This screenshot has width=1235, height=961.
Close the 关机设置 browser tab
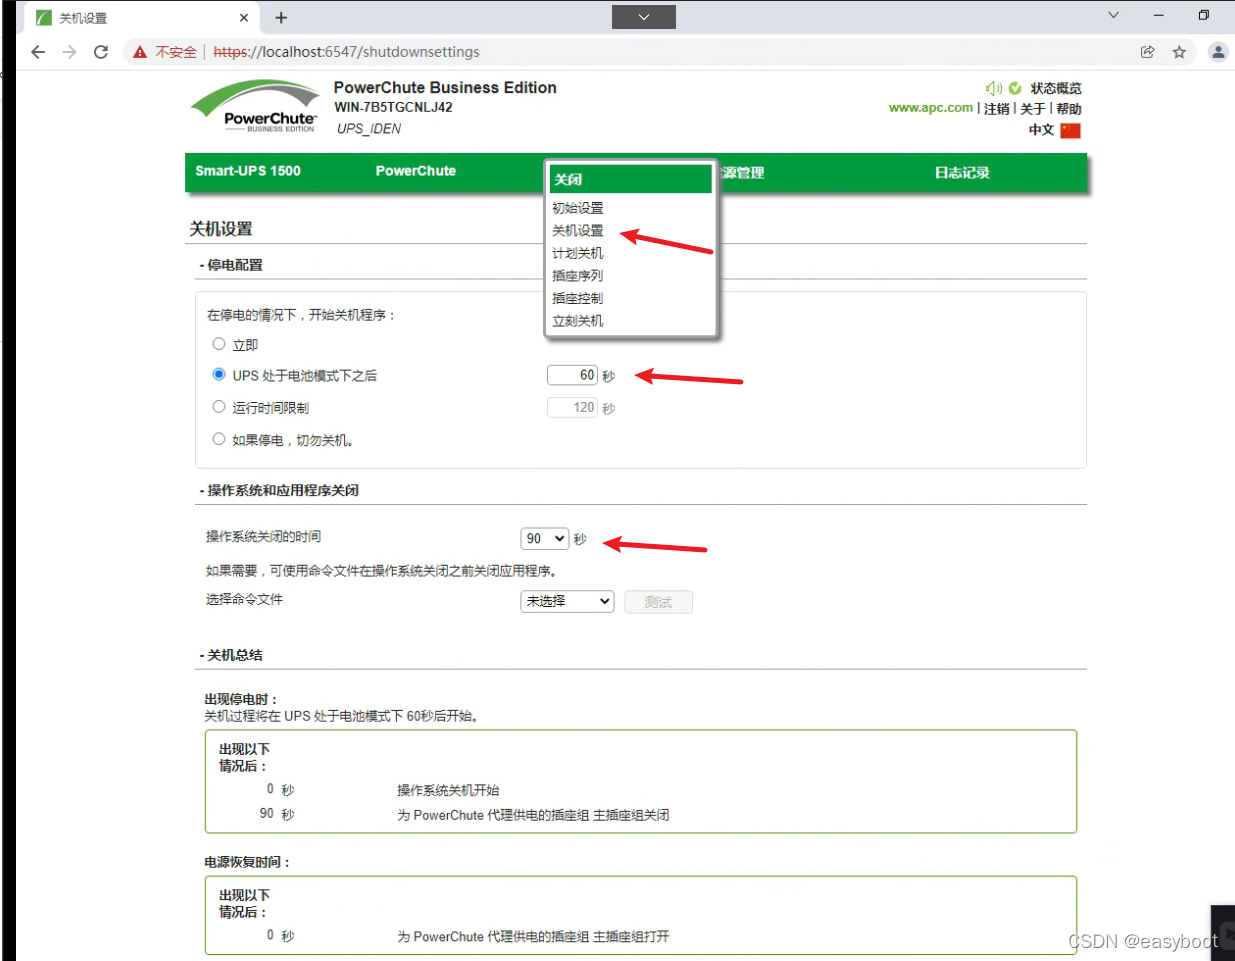(244, 18)
